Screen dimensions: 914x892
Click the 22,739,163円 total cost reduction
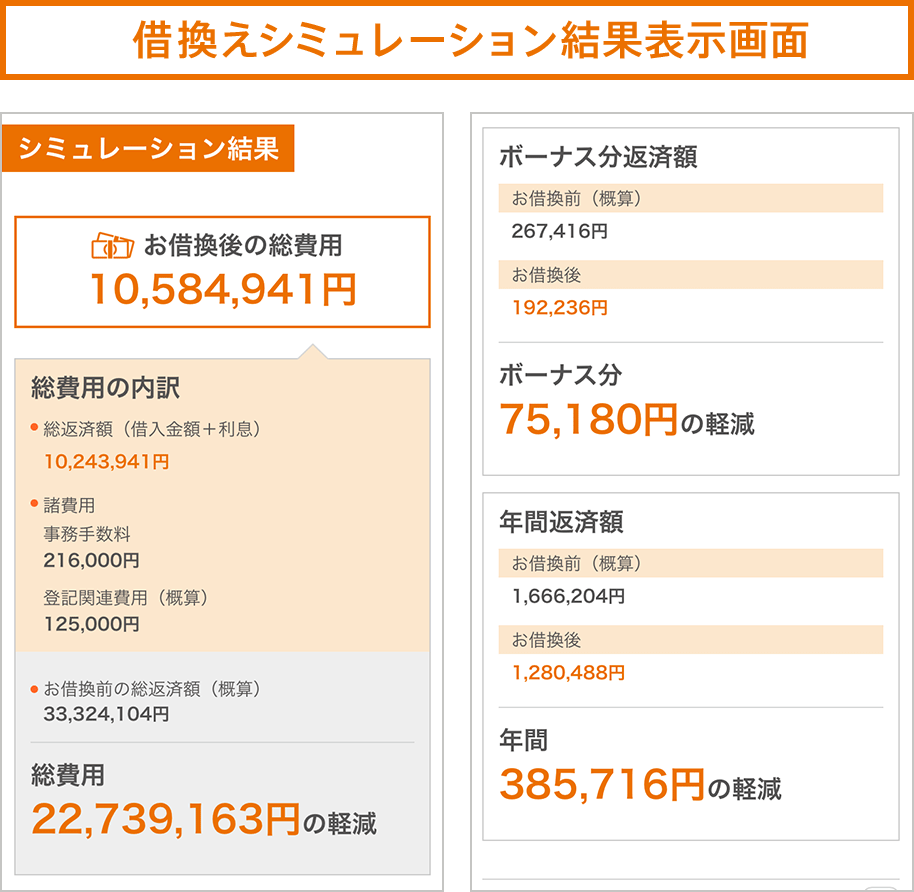pos(165,818)
